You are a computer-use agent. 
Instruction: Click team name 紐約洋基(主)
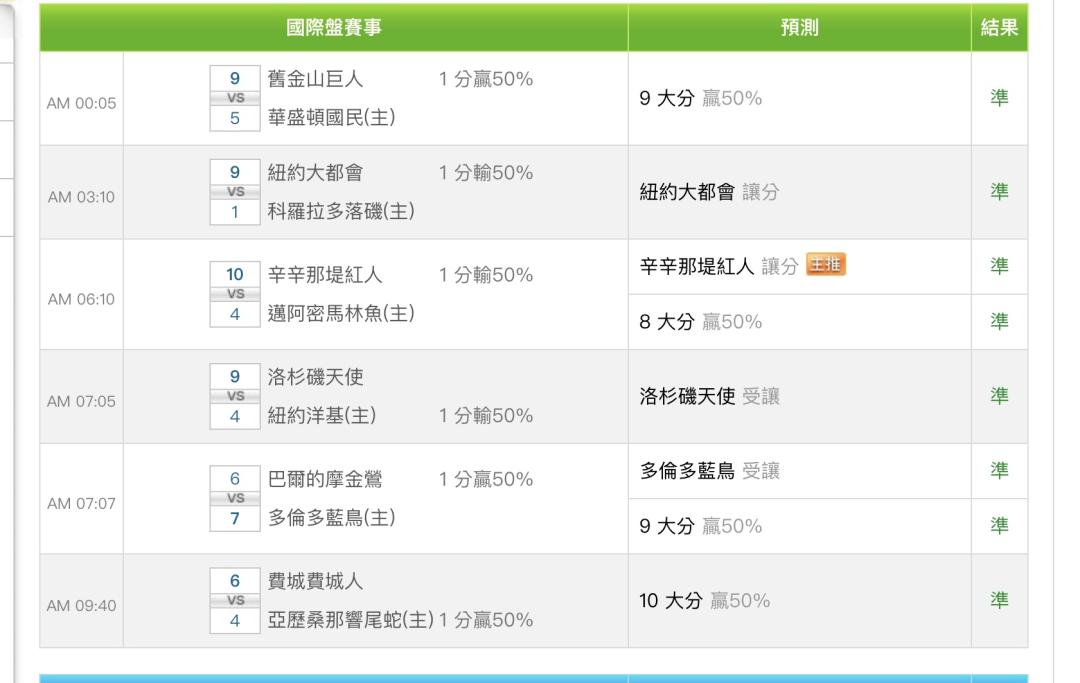pyautogui.click(x=322, y=415)
